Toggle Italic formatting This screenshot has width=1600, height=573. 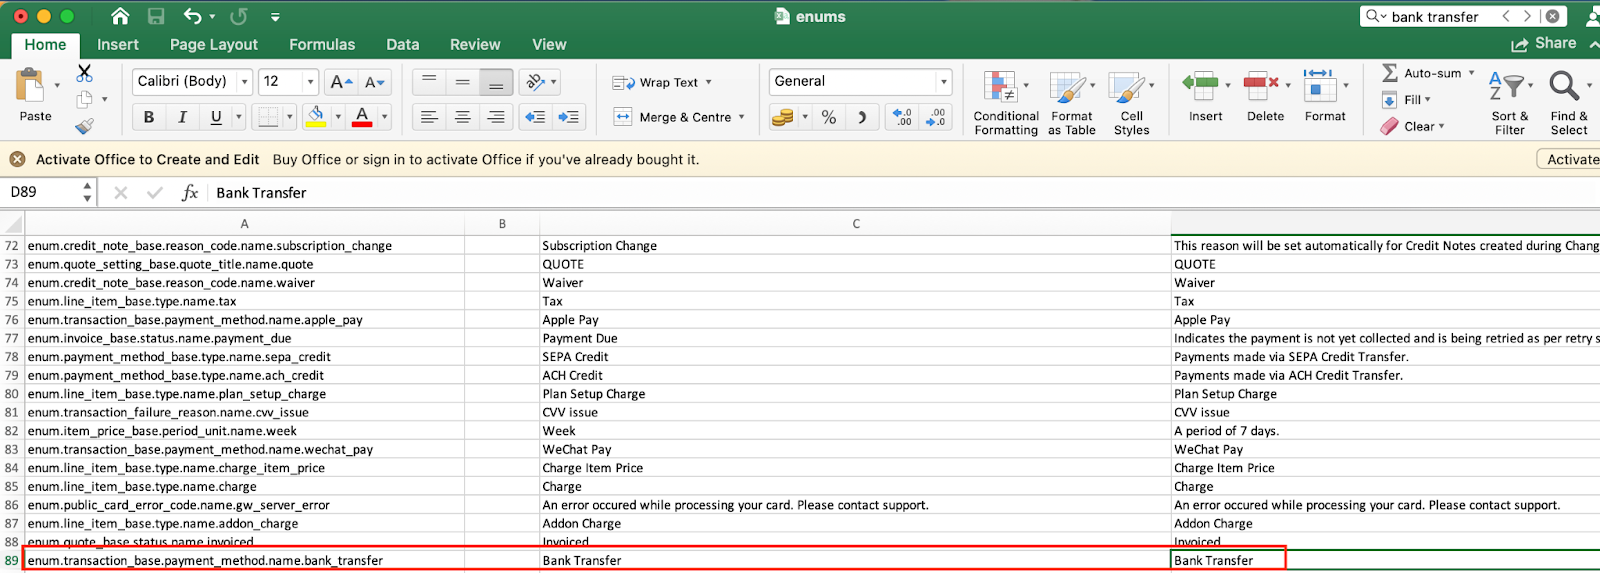(x=182, y=117)
